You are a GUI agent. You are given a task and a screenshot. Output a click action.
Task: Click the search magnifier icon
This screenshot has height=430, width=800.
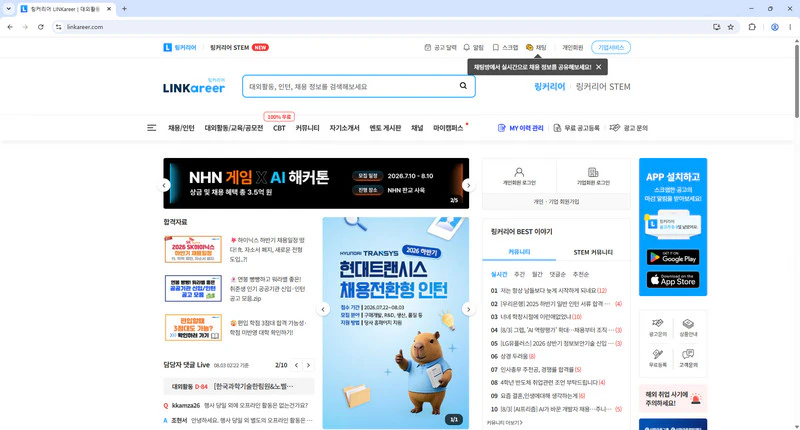[x=463, y=86]
